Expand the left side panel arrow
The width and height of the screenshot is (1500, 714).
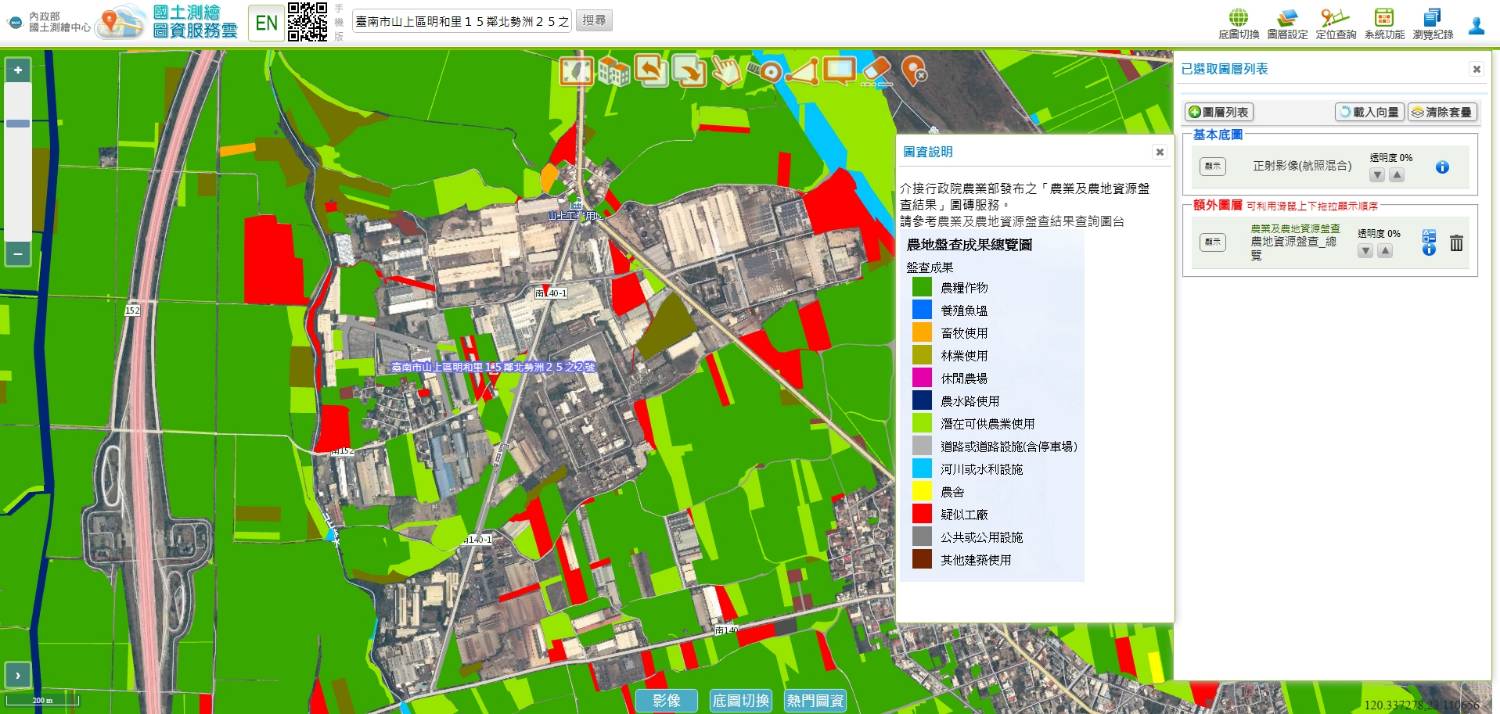pyautogui.click(x=18, y=675)
